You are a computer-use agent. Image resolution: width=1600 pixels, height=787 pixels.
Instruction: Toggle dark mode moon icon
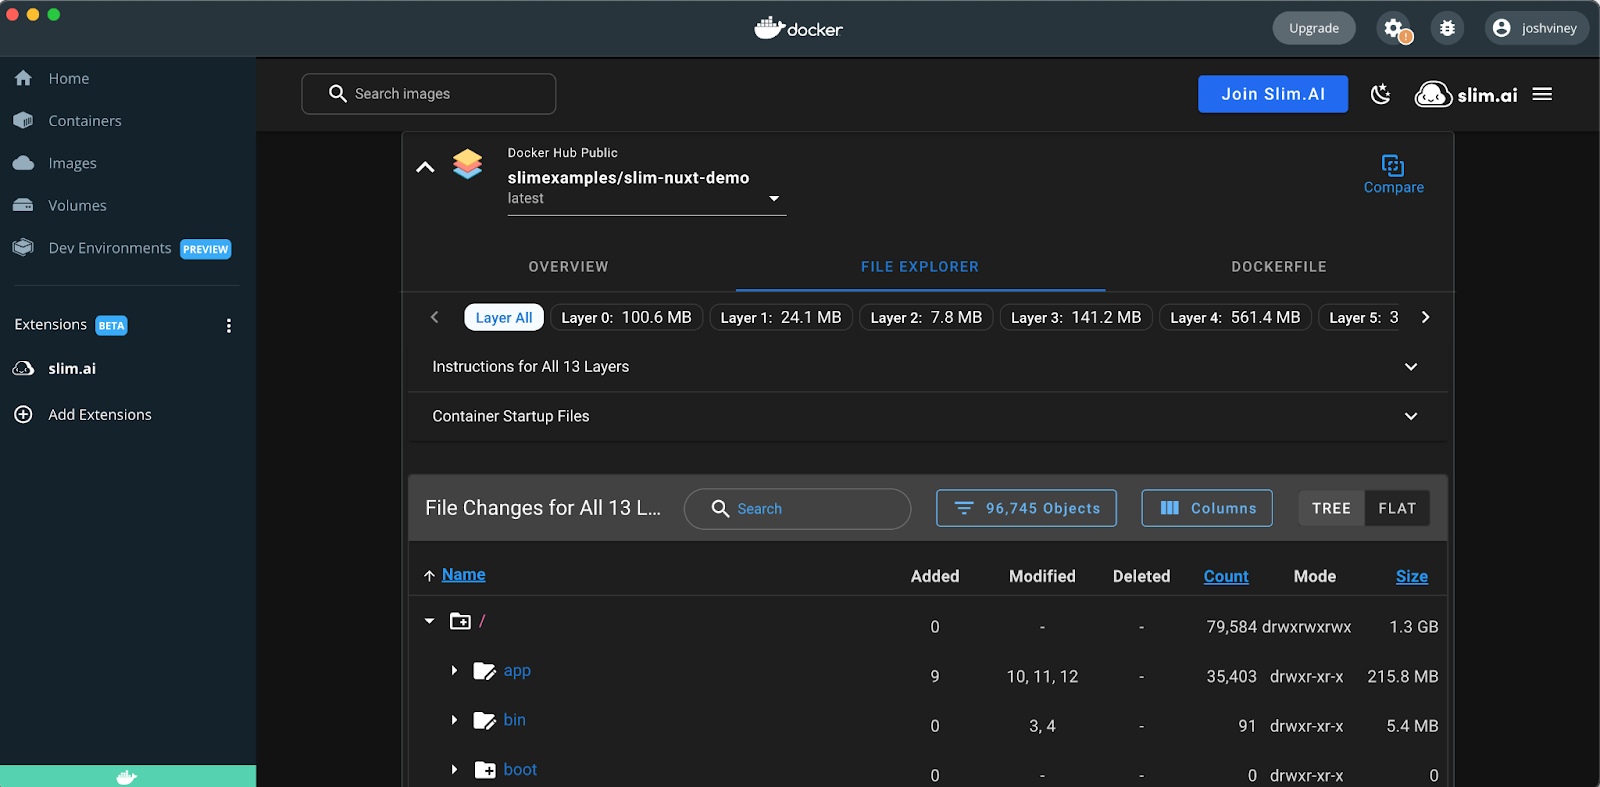coord(1381,94)
